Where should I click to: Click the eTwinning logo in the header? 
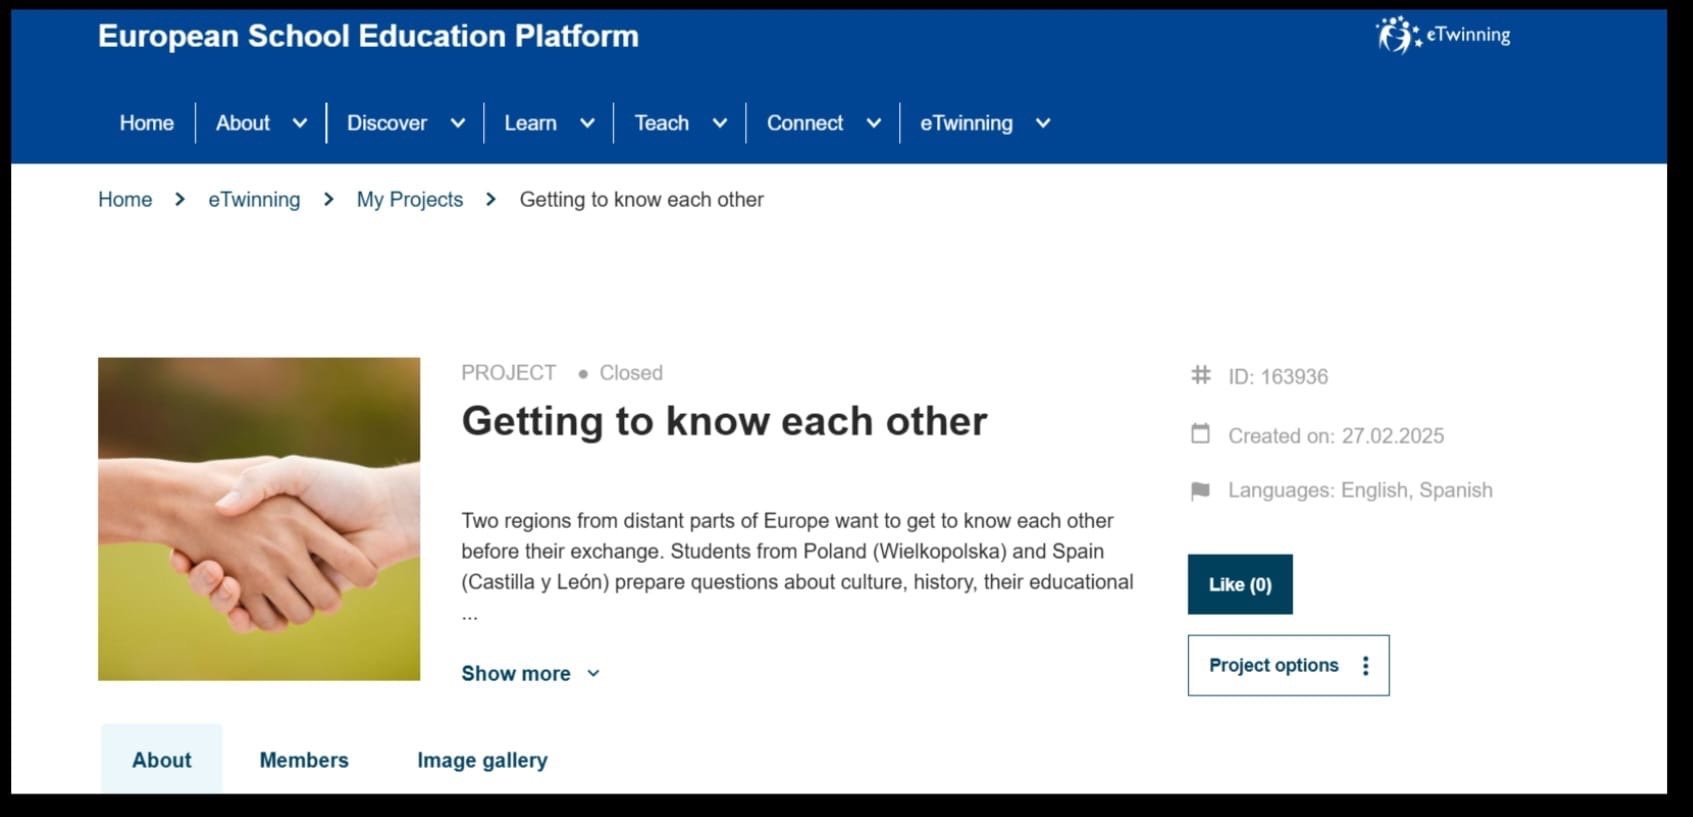pyautogui.click(x=1443, y=35)
